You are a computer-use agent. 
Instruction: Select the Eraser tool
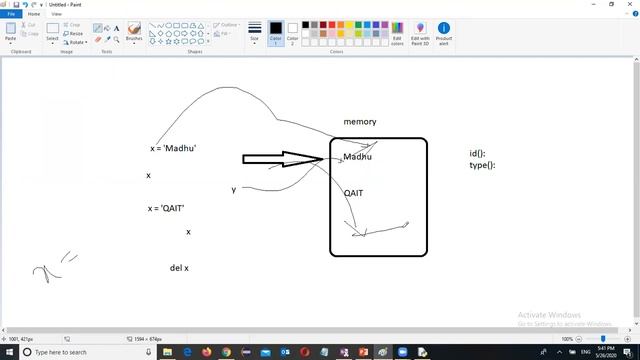click(x=98, y=39)
